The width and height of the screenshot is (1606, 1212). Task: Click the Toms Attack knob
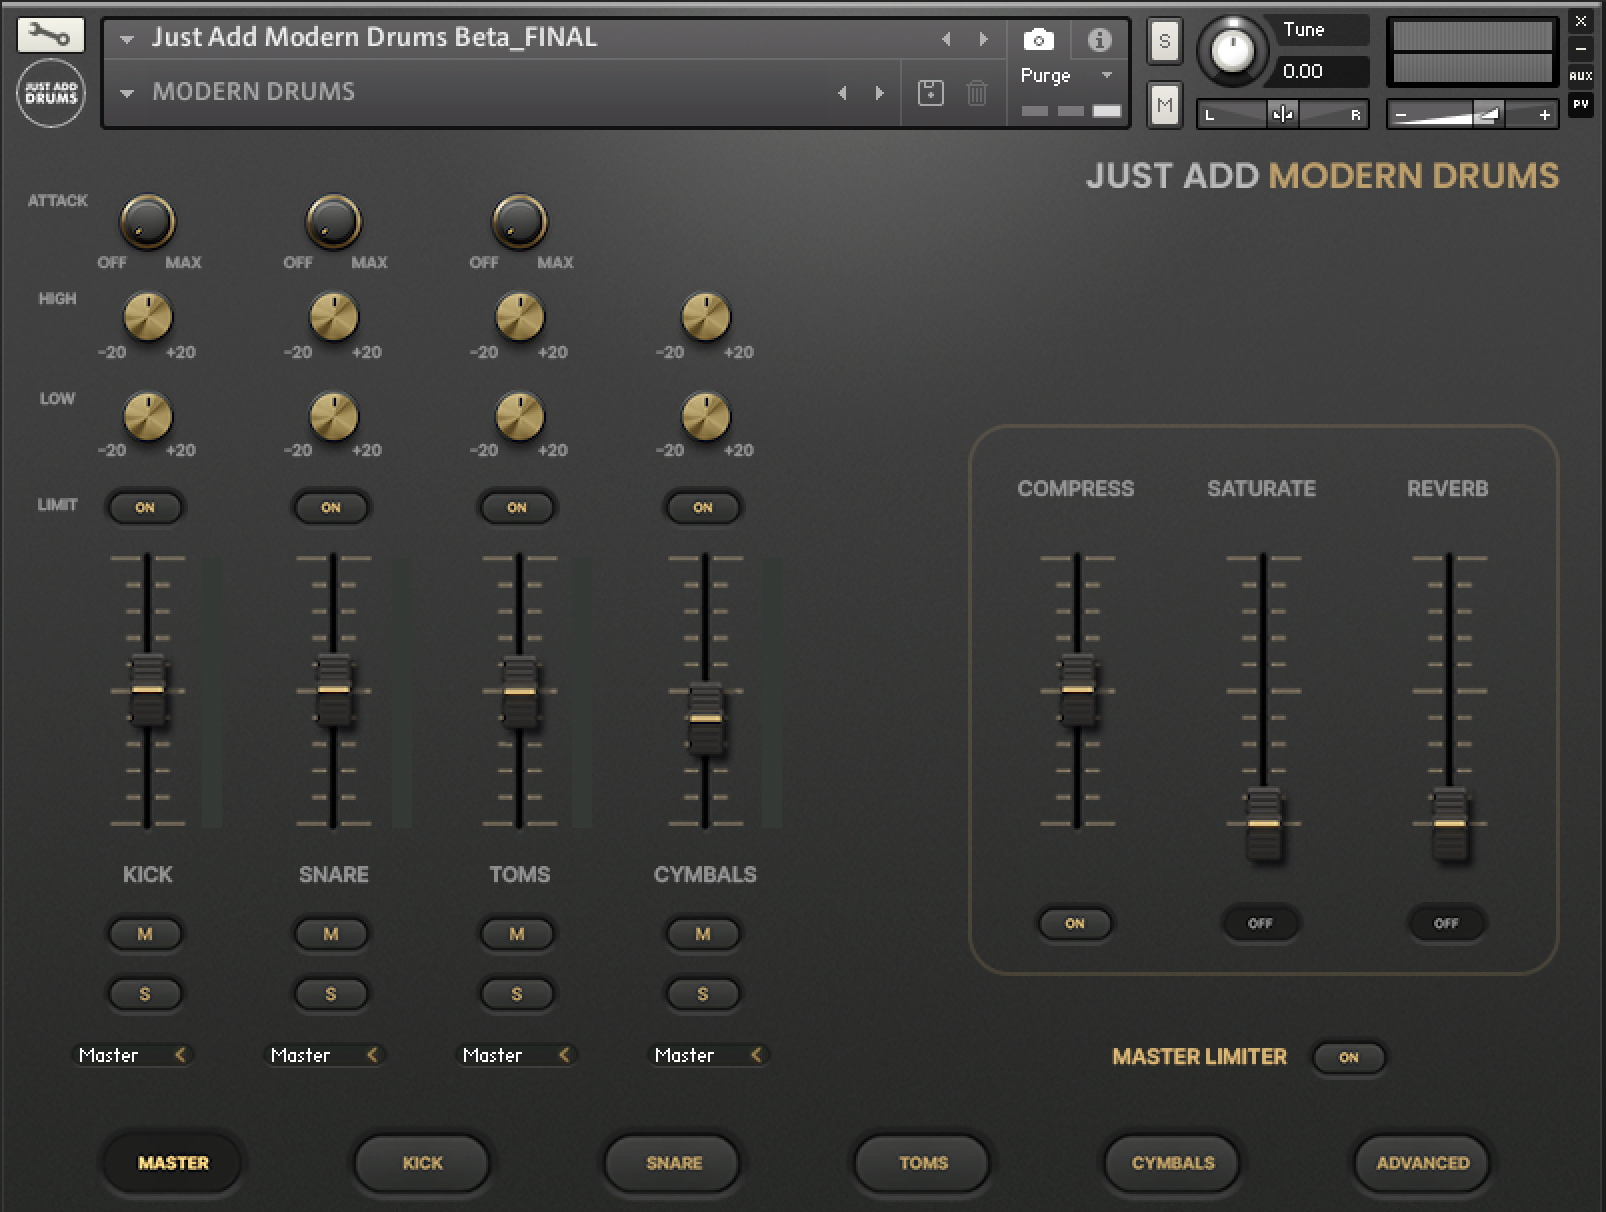click(519, 221)
